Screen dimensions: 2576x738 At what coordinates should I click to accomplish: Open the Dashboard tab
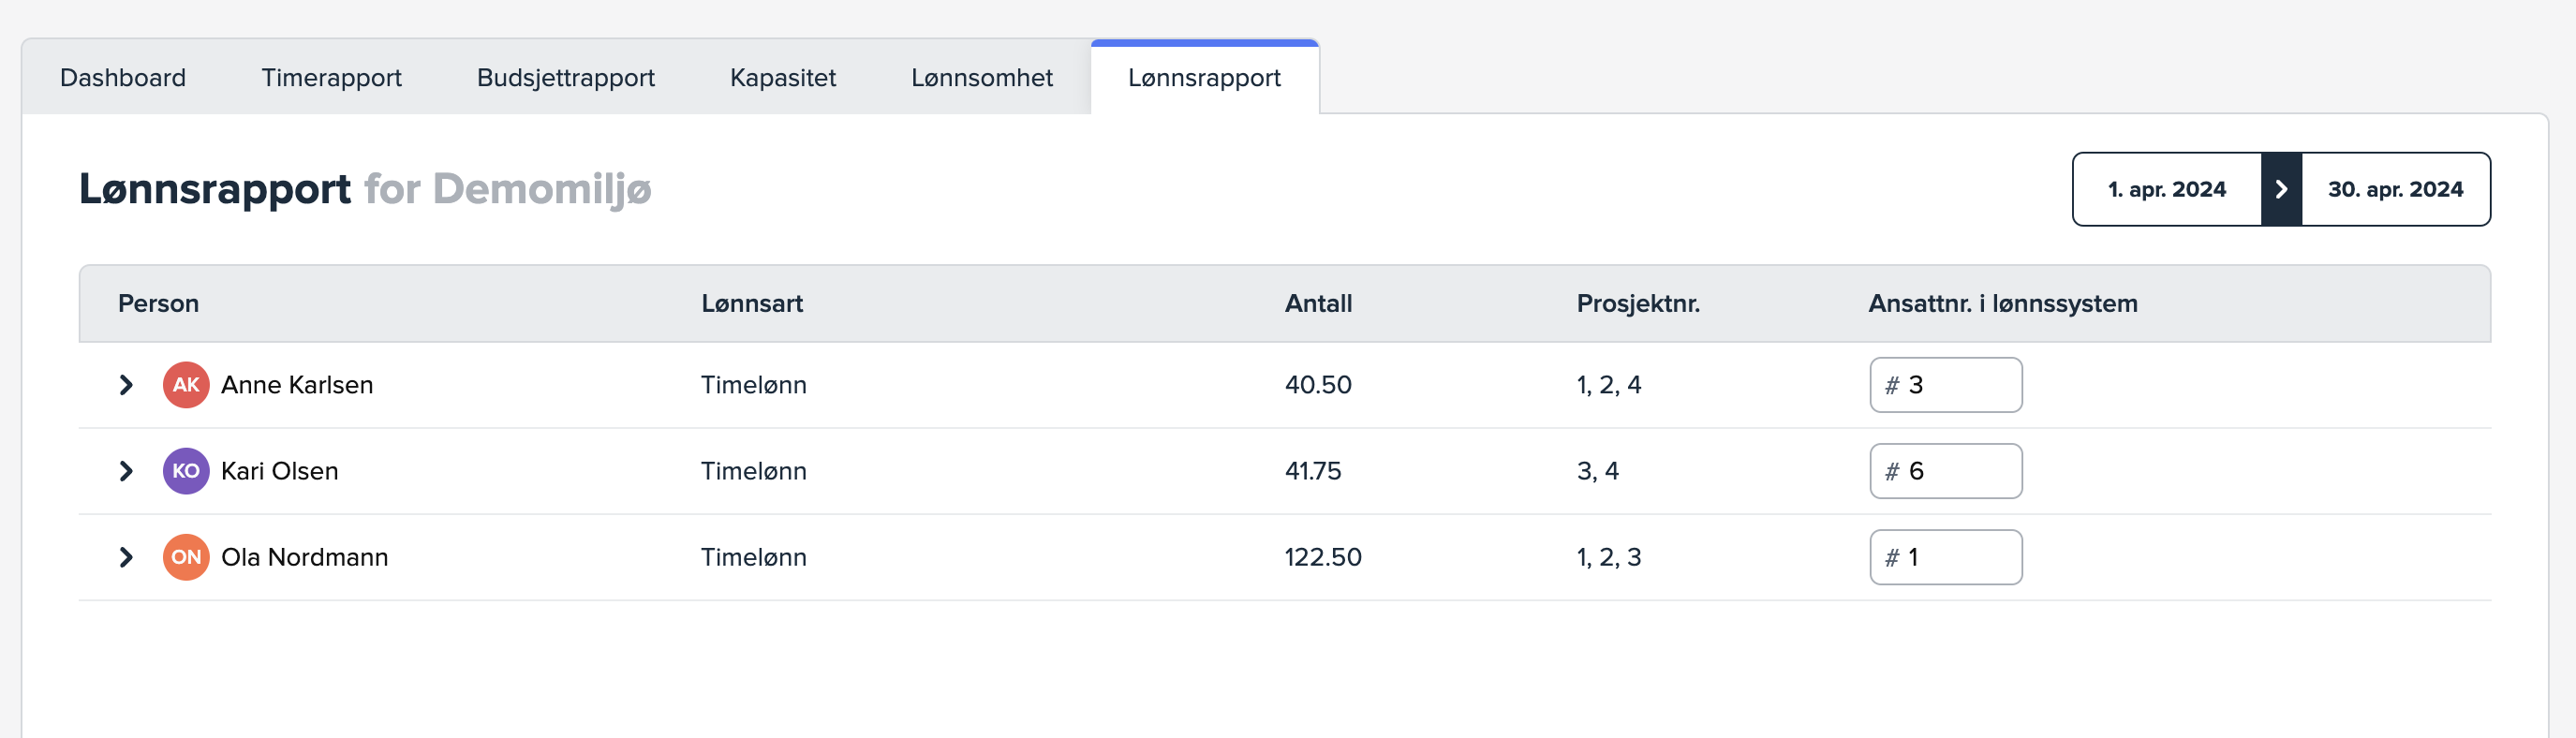(x=123, y=78)
